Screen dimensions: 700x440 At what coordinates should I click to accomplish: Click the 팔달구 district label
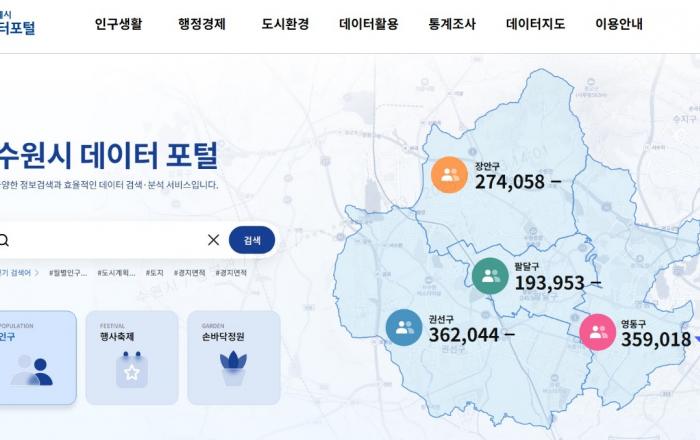point(527,267)
